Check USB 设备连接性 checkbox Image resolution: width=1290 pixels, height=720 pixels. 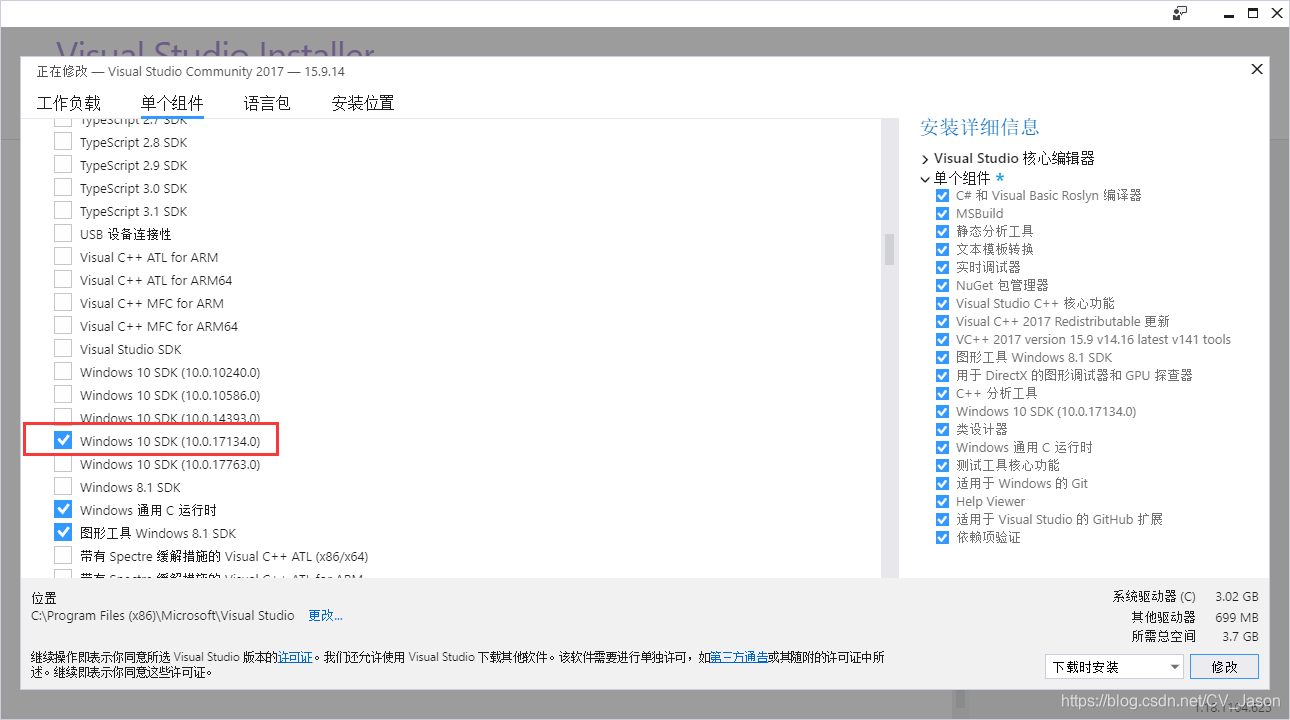(63, 234)
